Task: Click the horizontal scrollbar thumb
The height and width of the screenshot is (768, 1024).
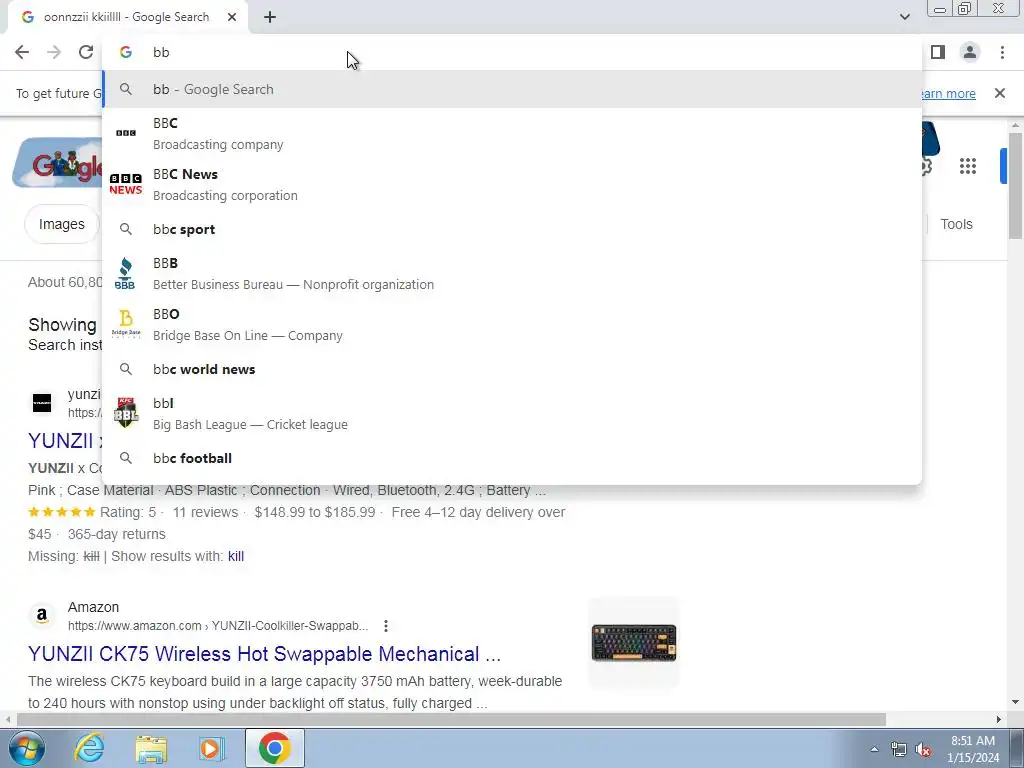Action: (451, 719)
